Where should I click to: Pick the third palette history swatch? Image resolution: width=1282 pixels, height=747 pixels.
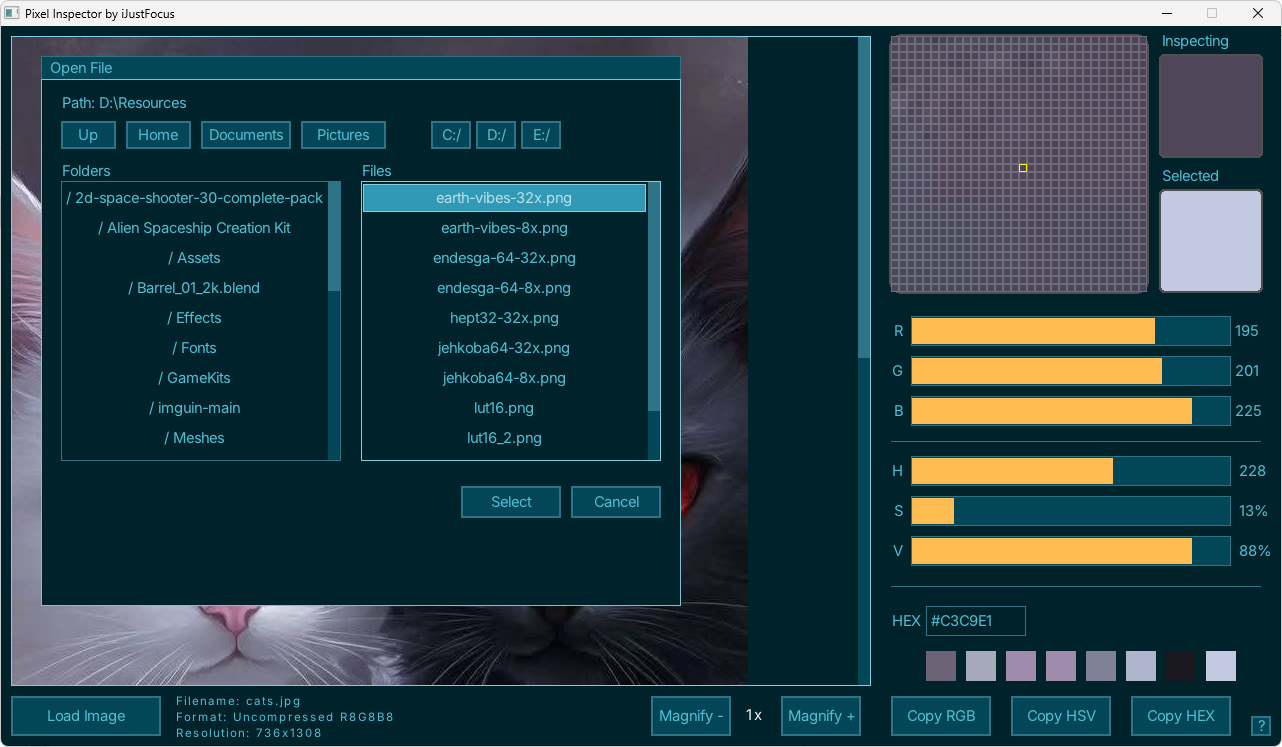pyautogui.click(x=1021, y=666)
